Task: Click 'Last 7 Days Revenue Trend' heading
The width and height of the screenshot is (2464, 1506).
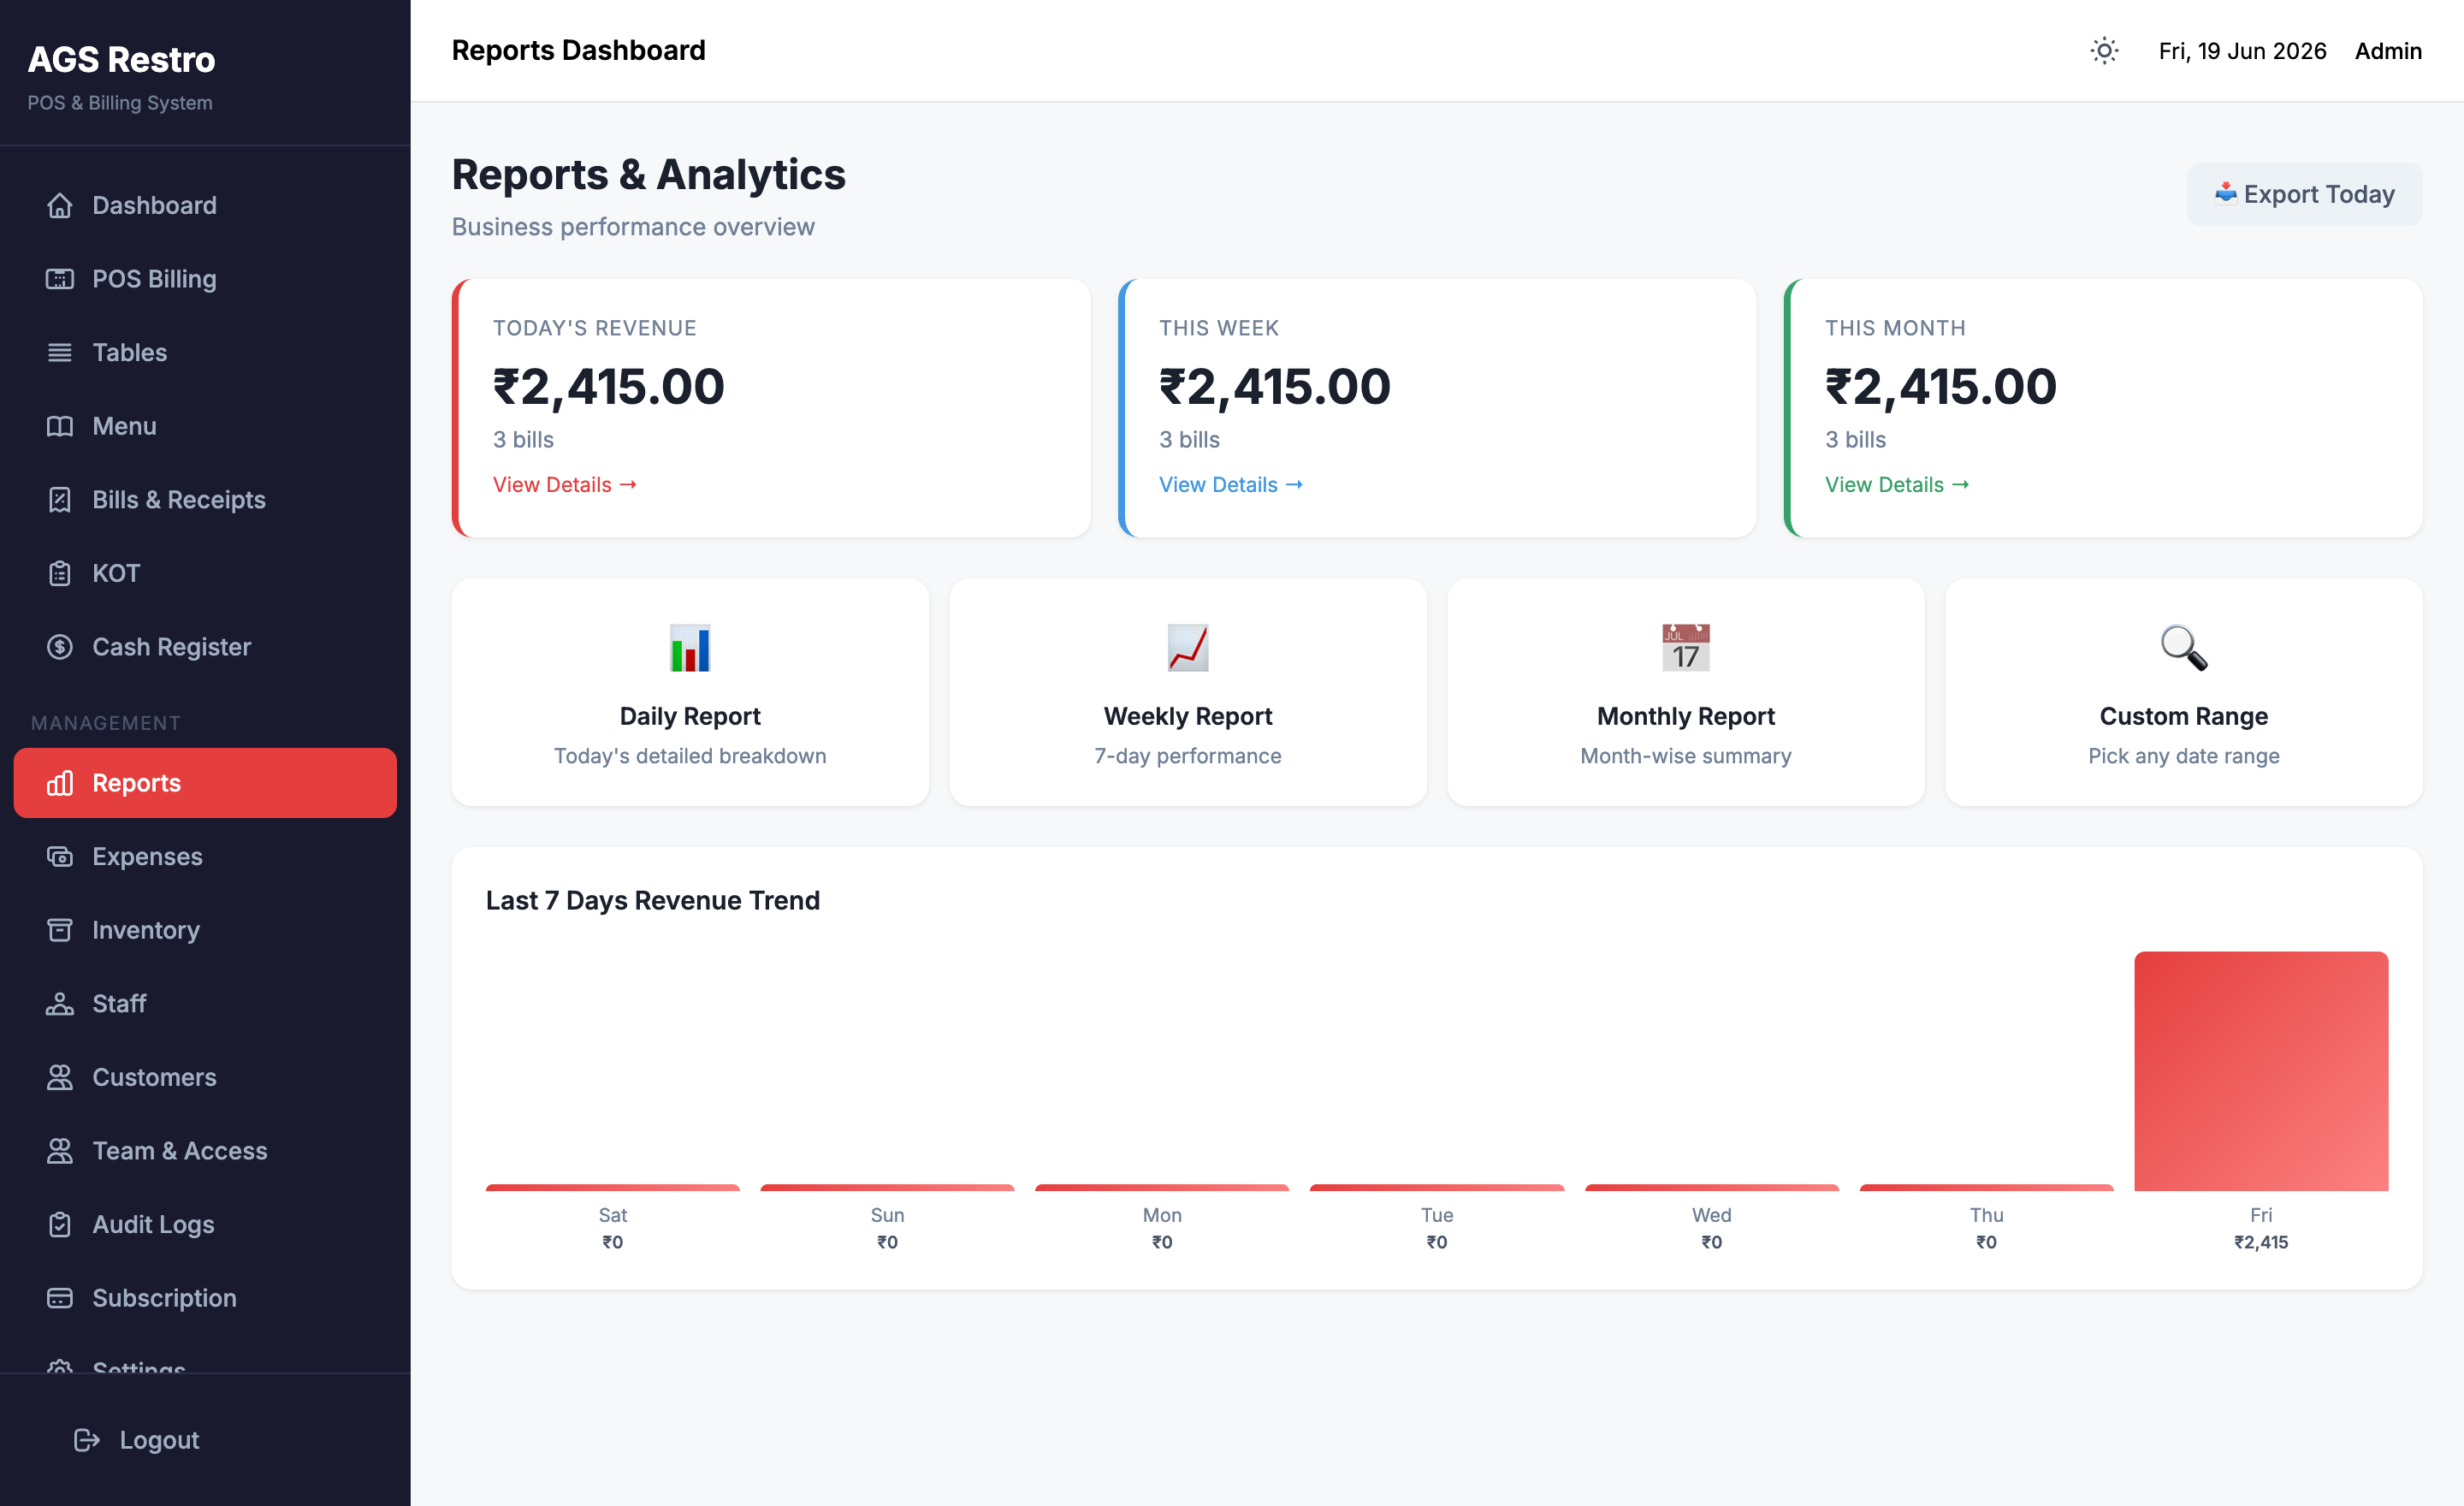Action: [653, 900]
